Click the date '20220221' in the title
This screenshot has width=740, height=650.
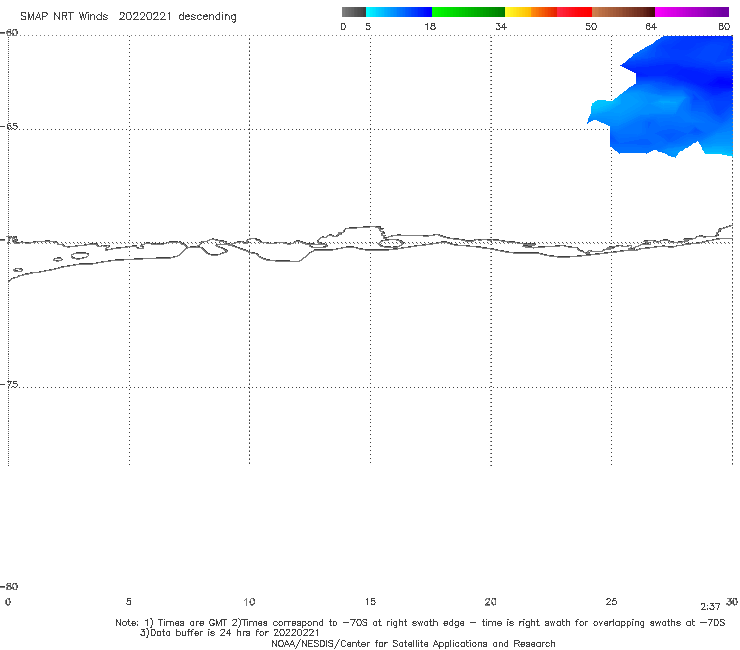pos(145,16)
